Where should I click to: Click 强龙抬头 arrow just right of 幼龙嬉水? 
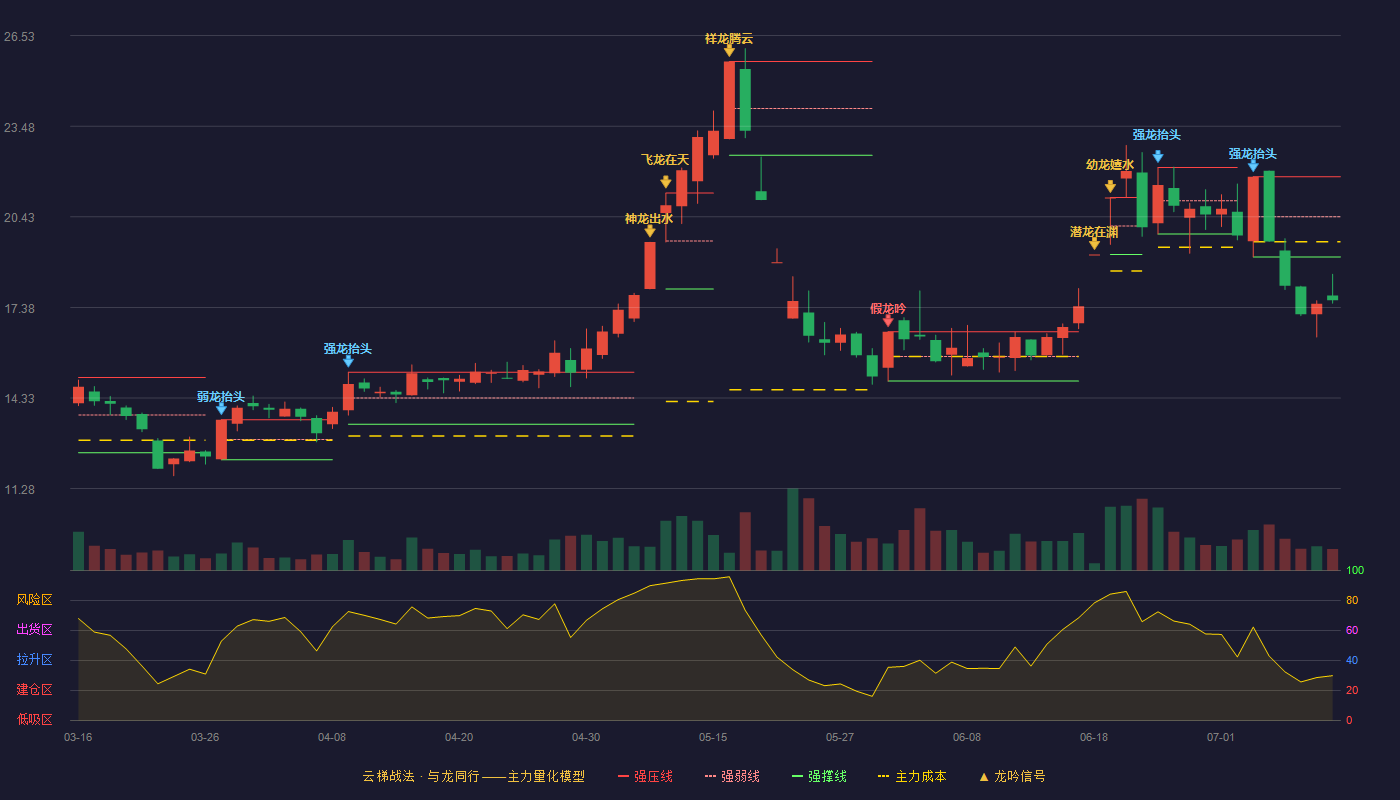click(x=1158, y=156)
